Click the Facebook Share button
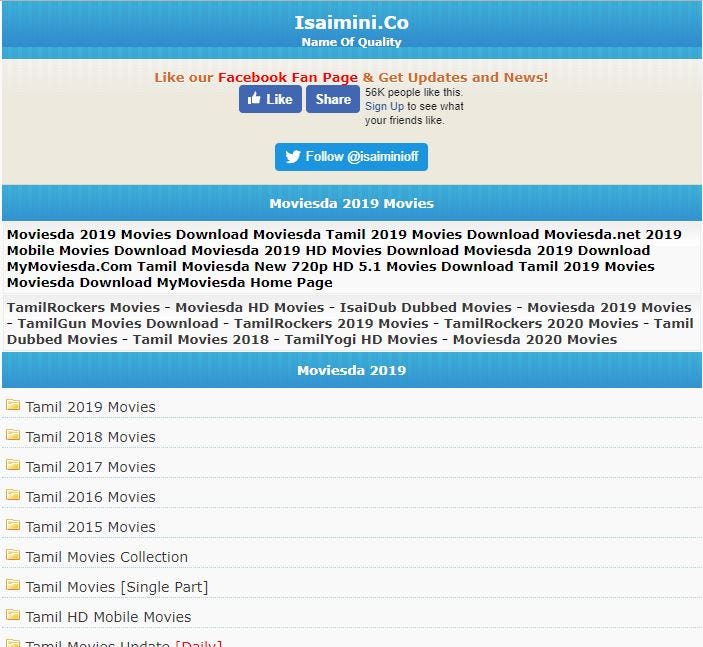 pos(333,99)
